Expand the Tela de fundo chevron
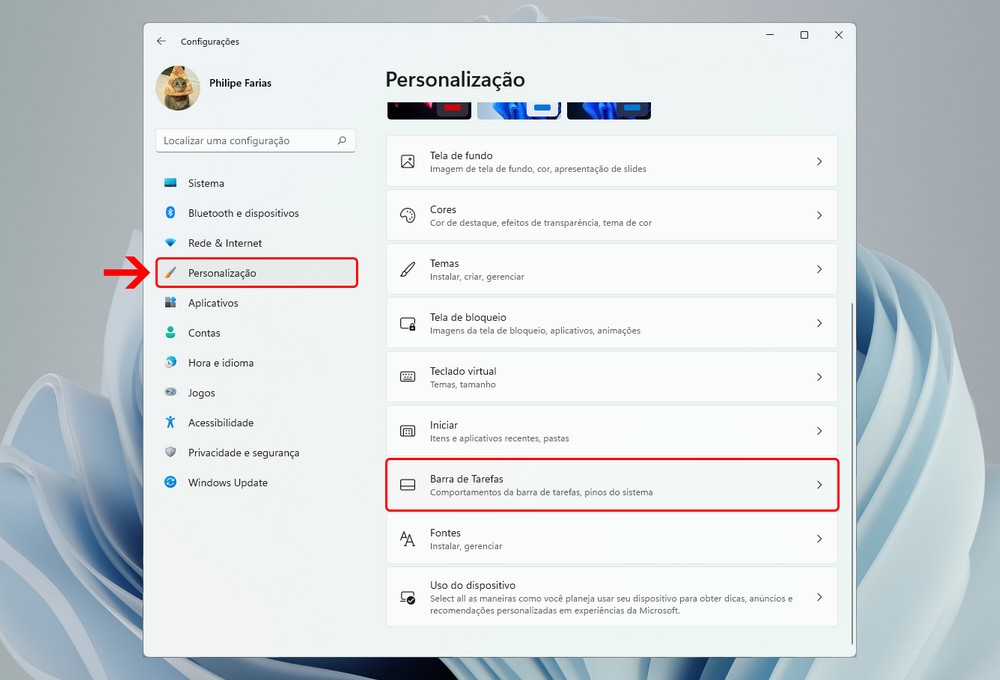The image size is (1000, 680). (x=819, y=162)
